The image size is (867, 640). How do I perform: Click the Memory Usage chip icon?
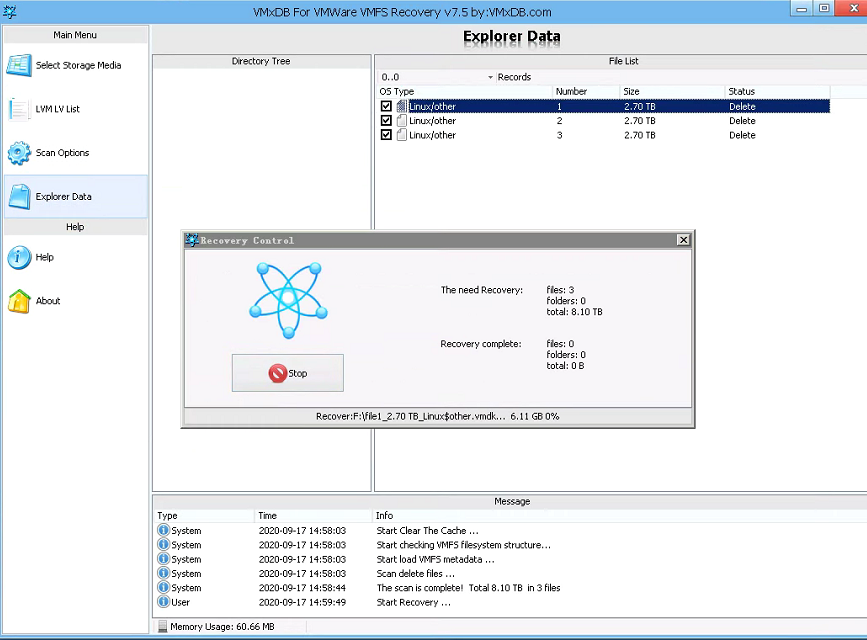tap(162, 627)
